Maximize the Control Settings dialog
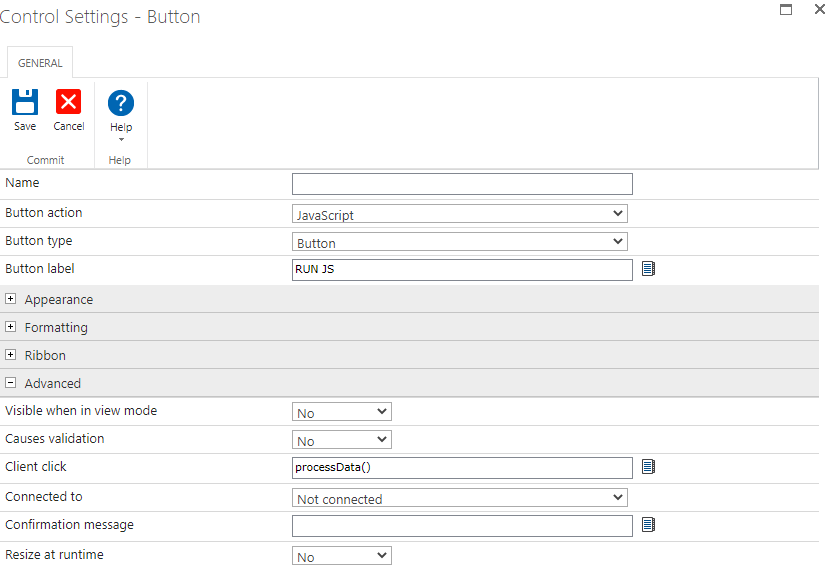 click(x=786, y=9)
